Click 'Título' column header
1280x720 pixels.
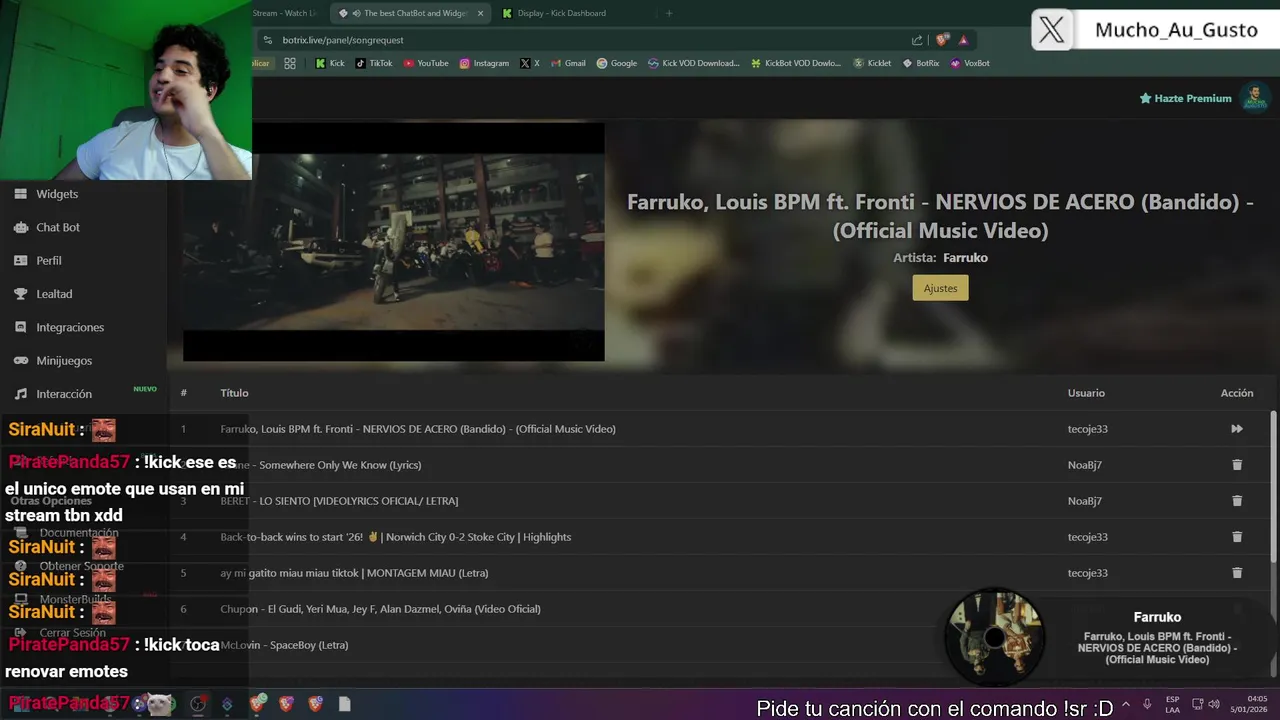234,393
